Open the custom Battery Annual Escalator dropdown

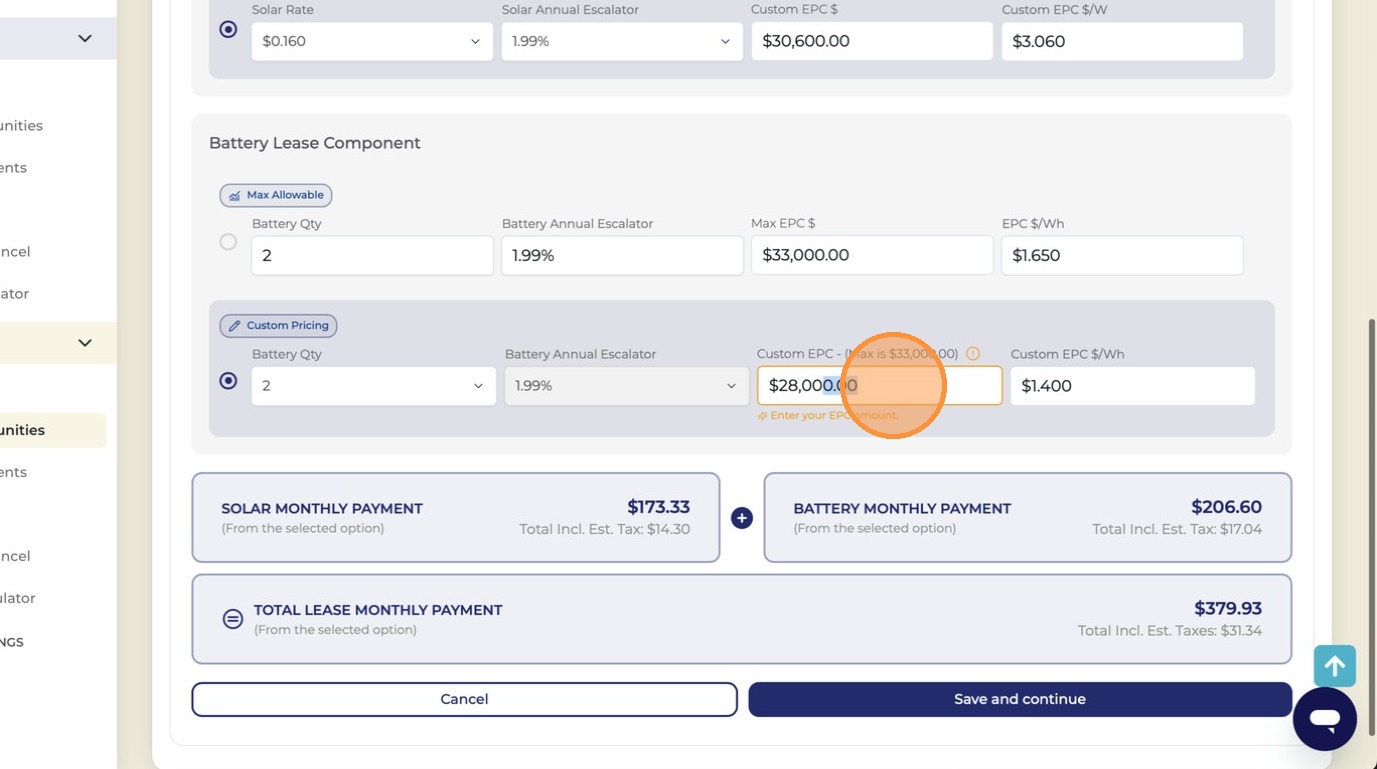626,386
